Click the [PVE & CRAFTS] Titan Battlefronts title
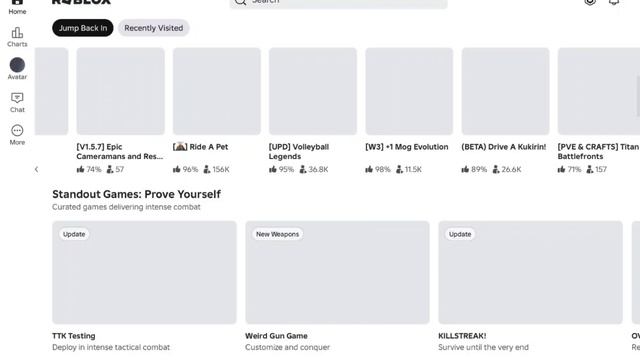The width and height of the screenshot is (640, 360). (x=598, y=151)
